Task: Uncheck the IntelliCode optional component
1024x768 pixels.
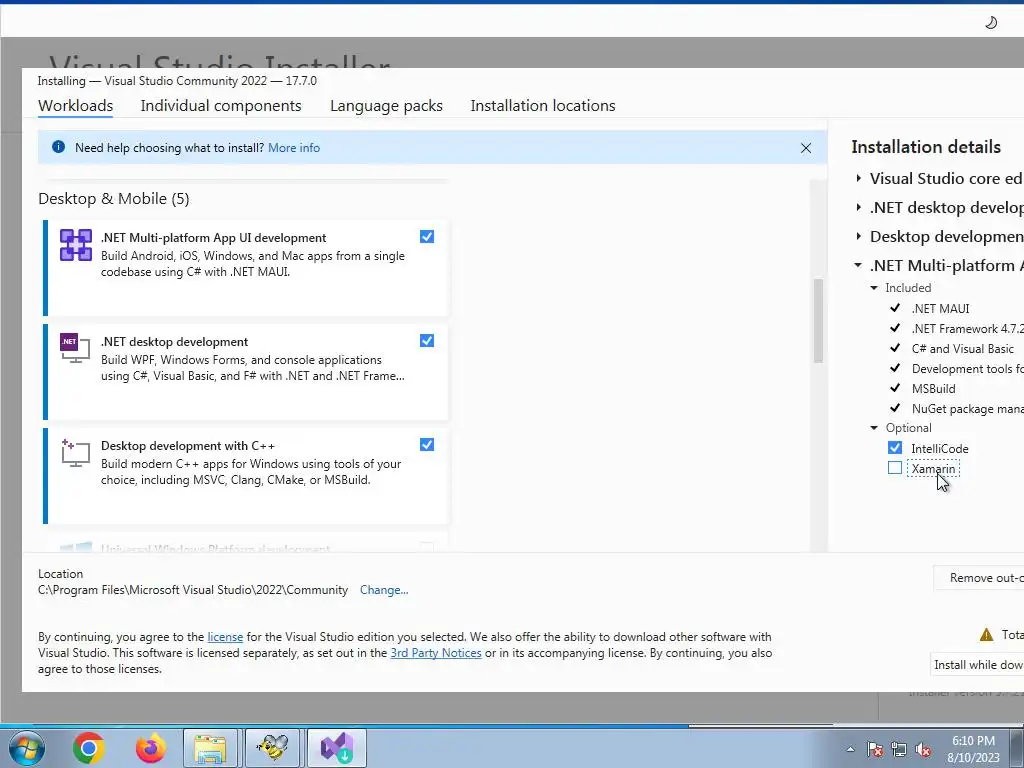Action: [x=895, y=447]
